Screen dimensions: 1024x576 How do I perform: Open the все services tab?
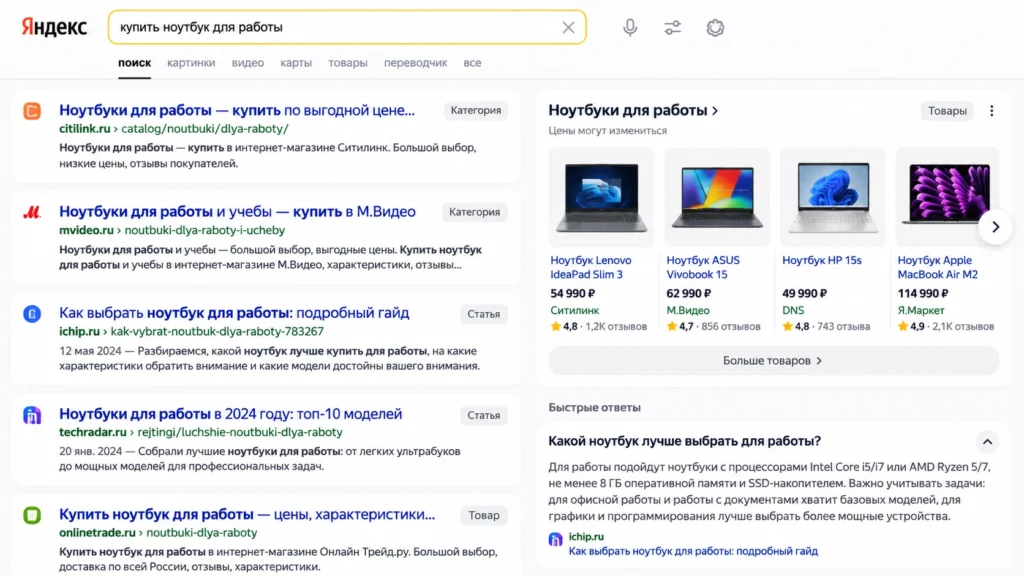click(x=472, y=63)
